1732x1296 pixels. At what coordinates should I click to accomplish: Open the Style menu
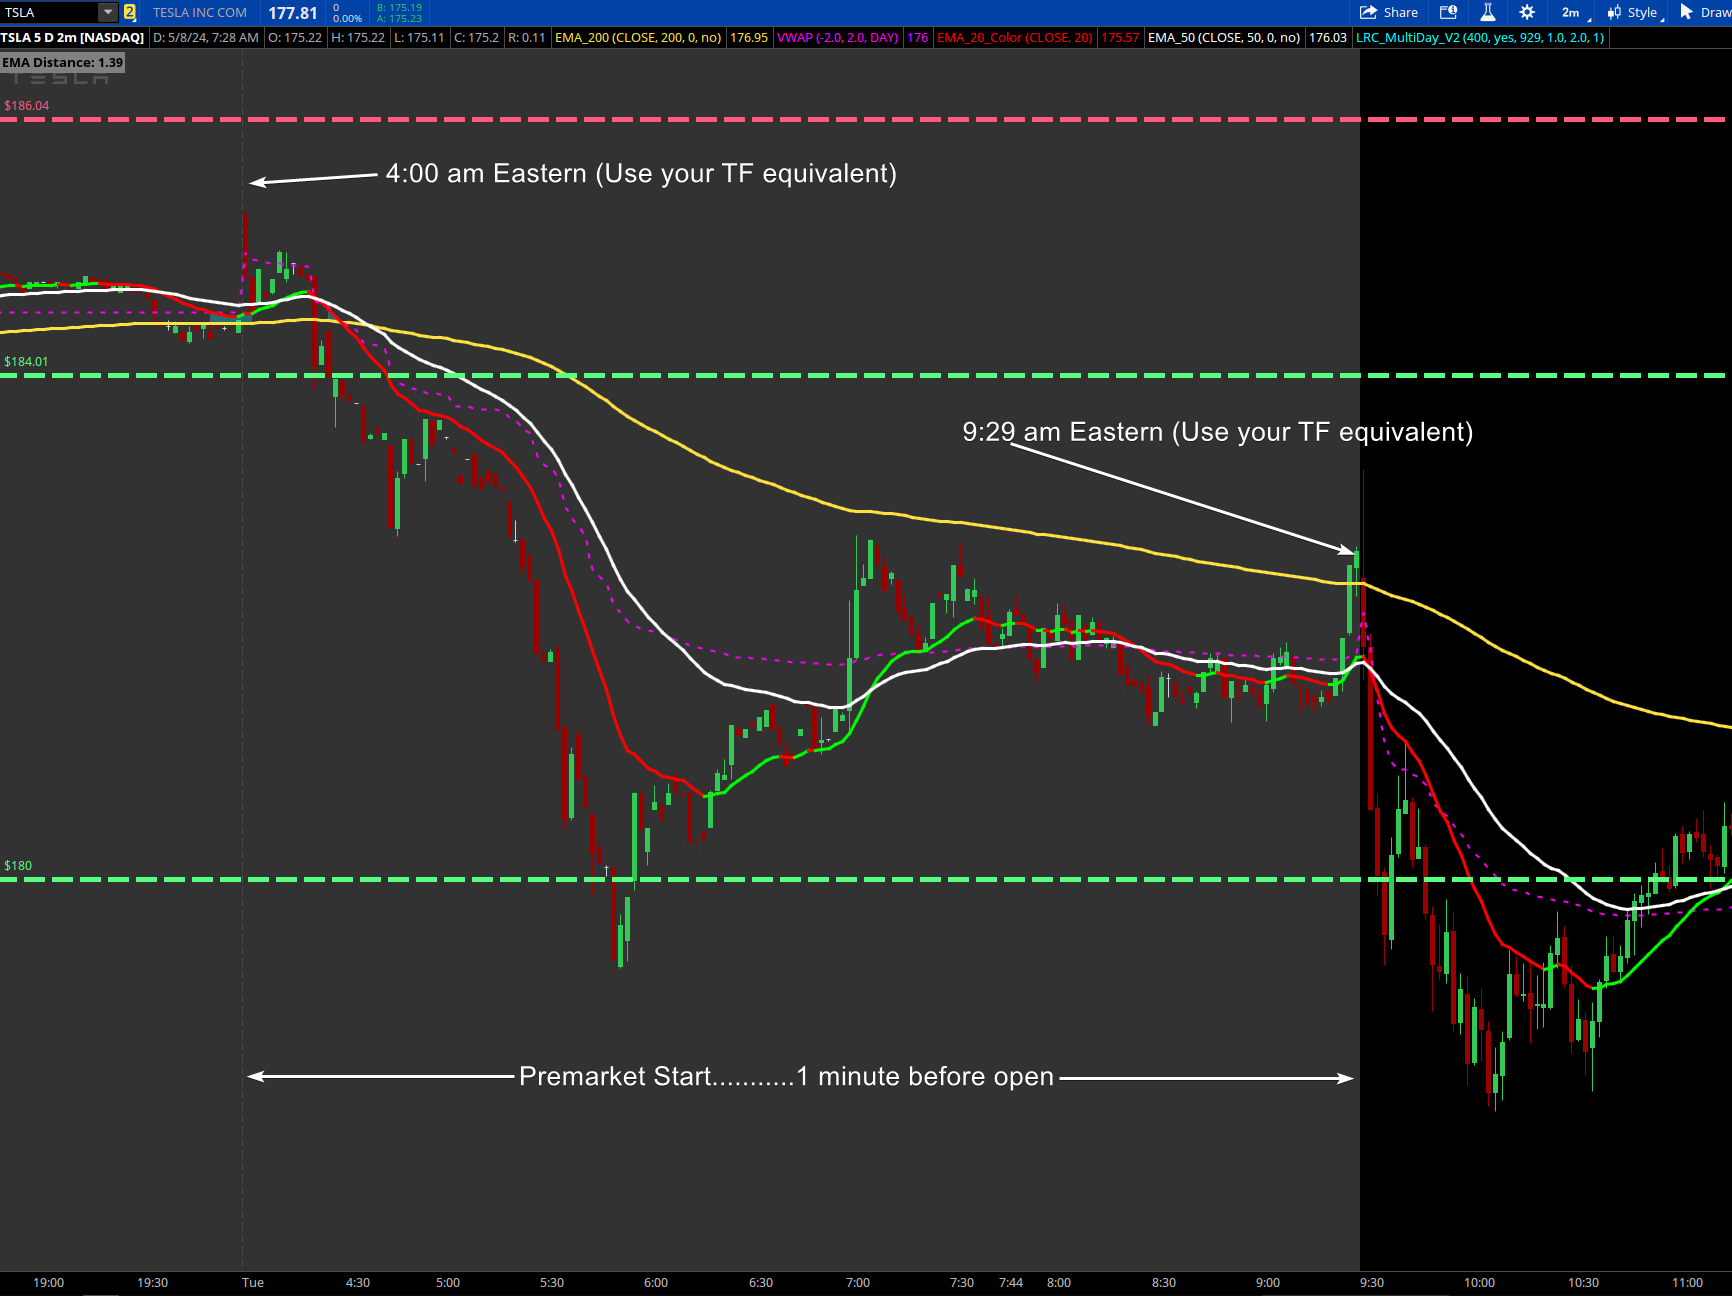pos(1635,13)
